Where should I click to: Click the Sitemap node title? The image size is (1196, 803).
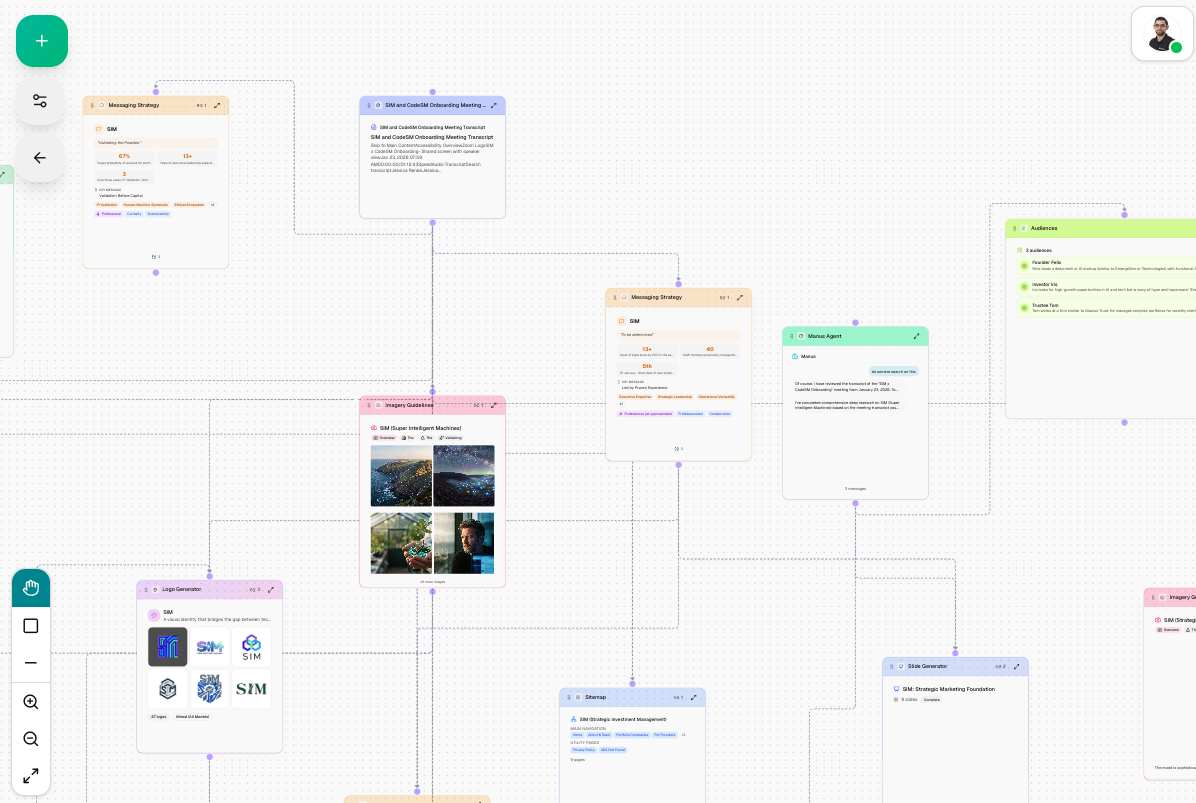click(595, 697)
